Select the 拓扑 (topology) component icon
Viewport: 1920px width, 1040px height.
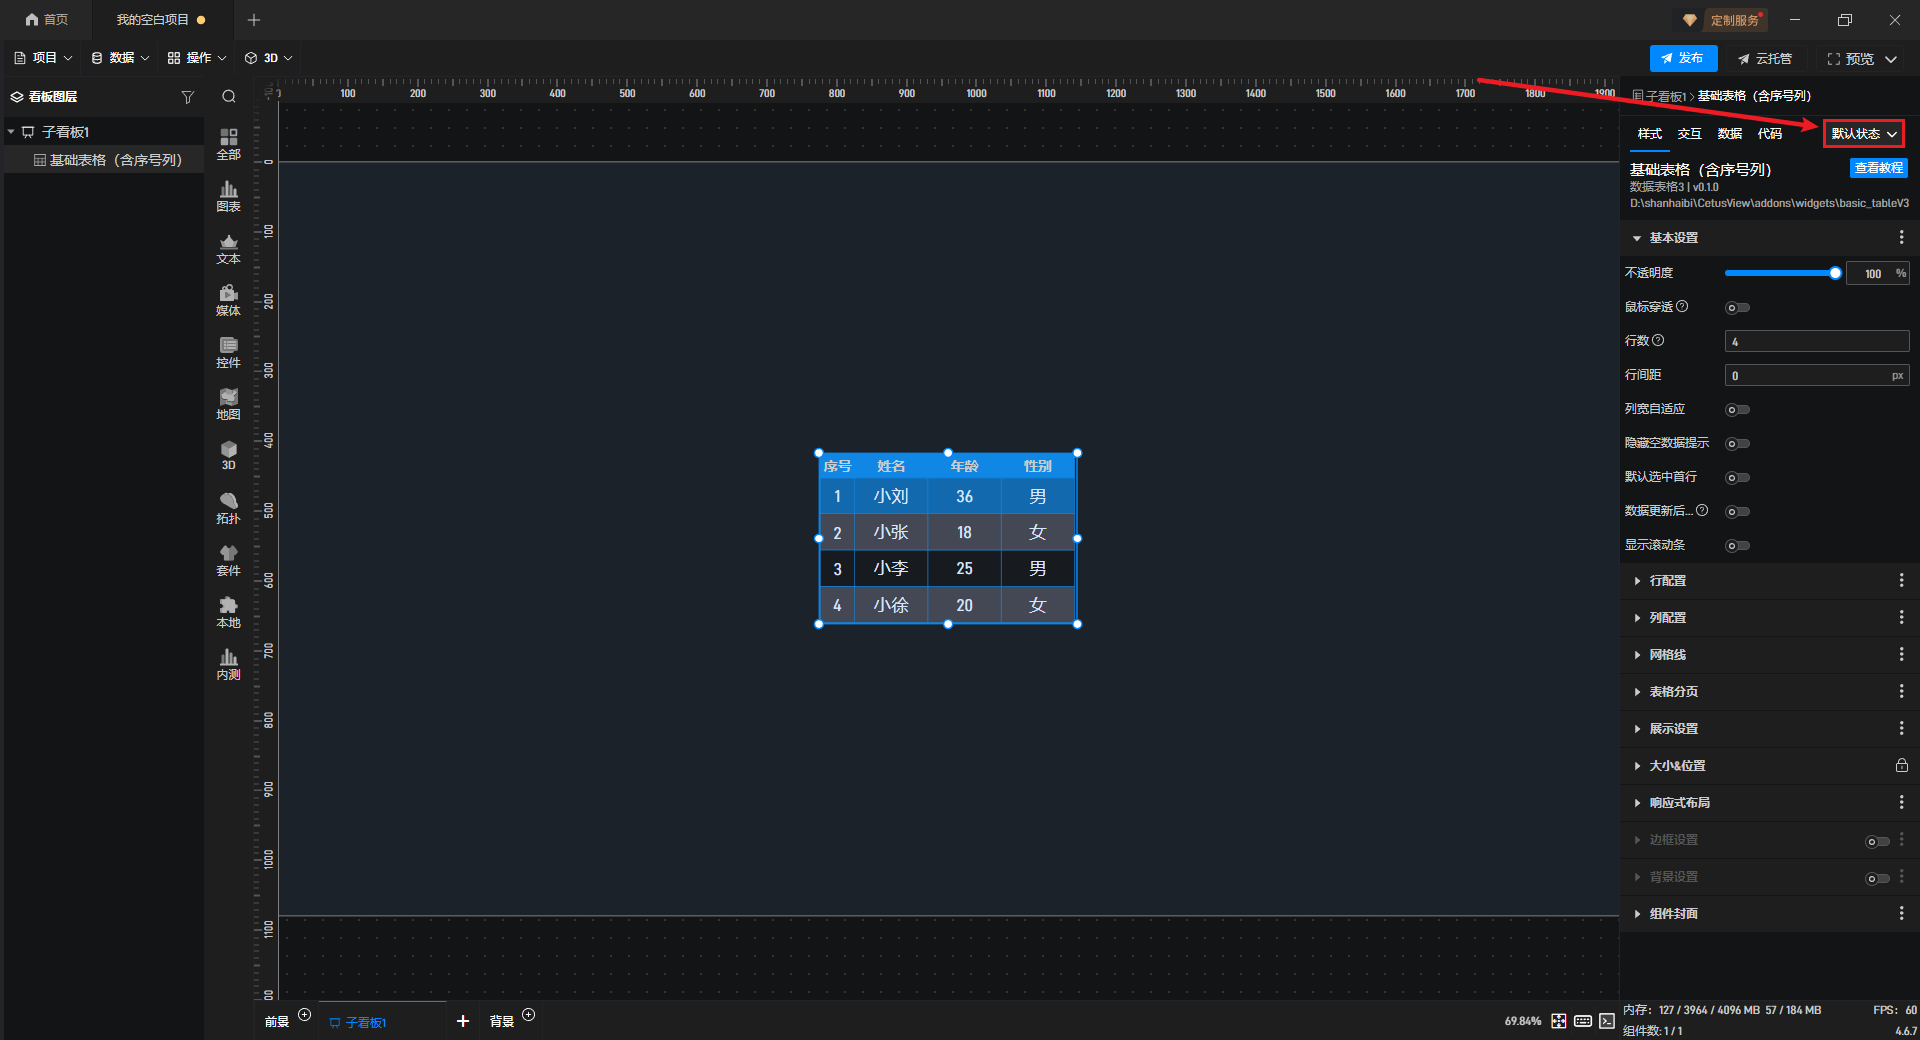228,507
